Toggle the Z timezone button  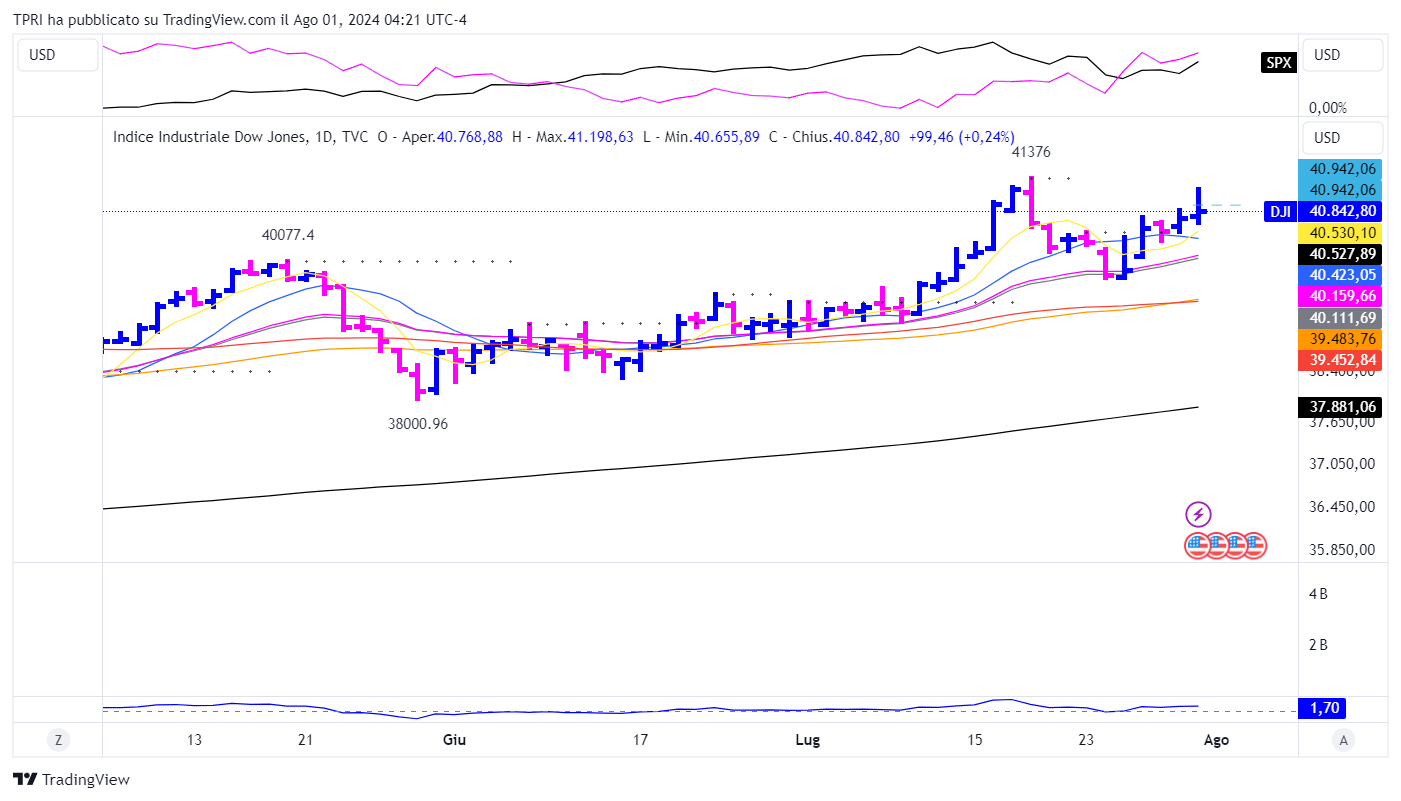point(59,740)
